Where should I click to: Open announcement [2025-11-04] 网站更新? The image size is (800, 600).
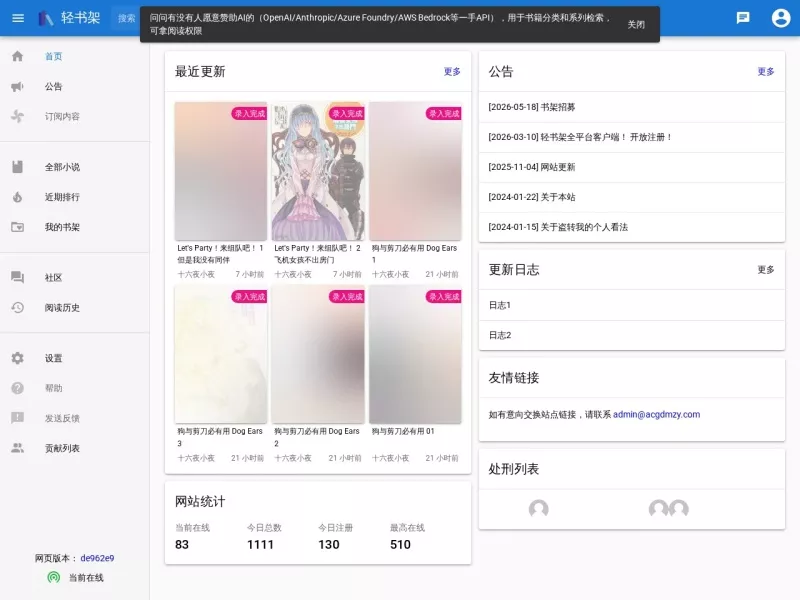(632, 167)
